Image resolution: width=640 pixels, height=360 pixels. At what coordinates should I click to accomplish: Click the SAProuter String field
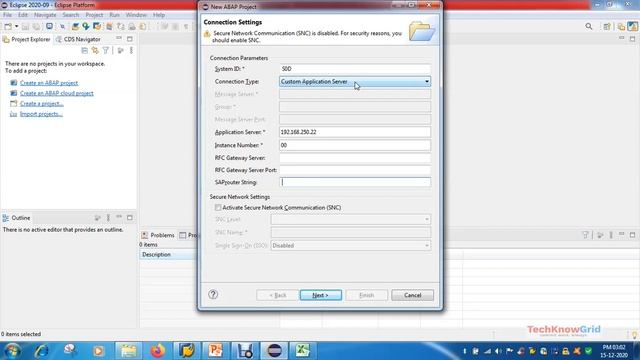[355, 182]
